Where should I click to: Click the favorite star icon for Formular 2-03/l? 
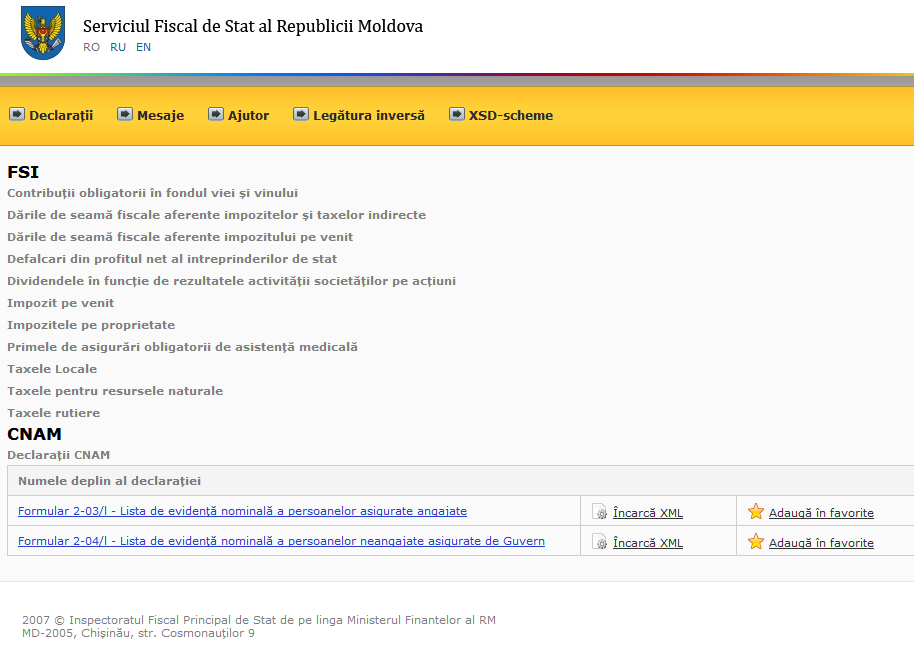coord(756,512)
